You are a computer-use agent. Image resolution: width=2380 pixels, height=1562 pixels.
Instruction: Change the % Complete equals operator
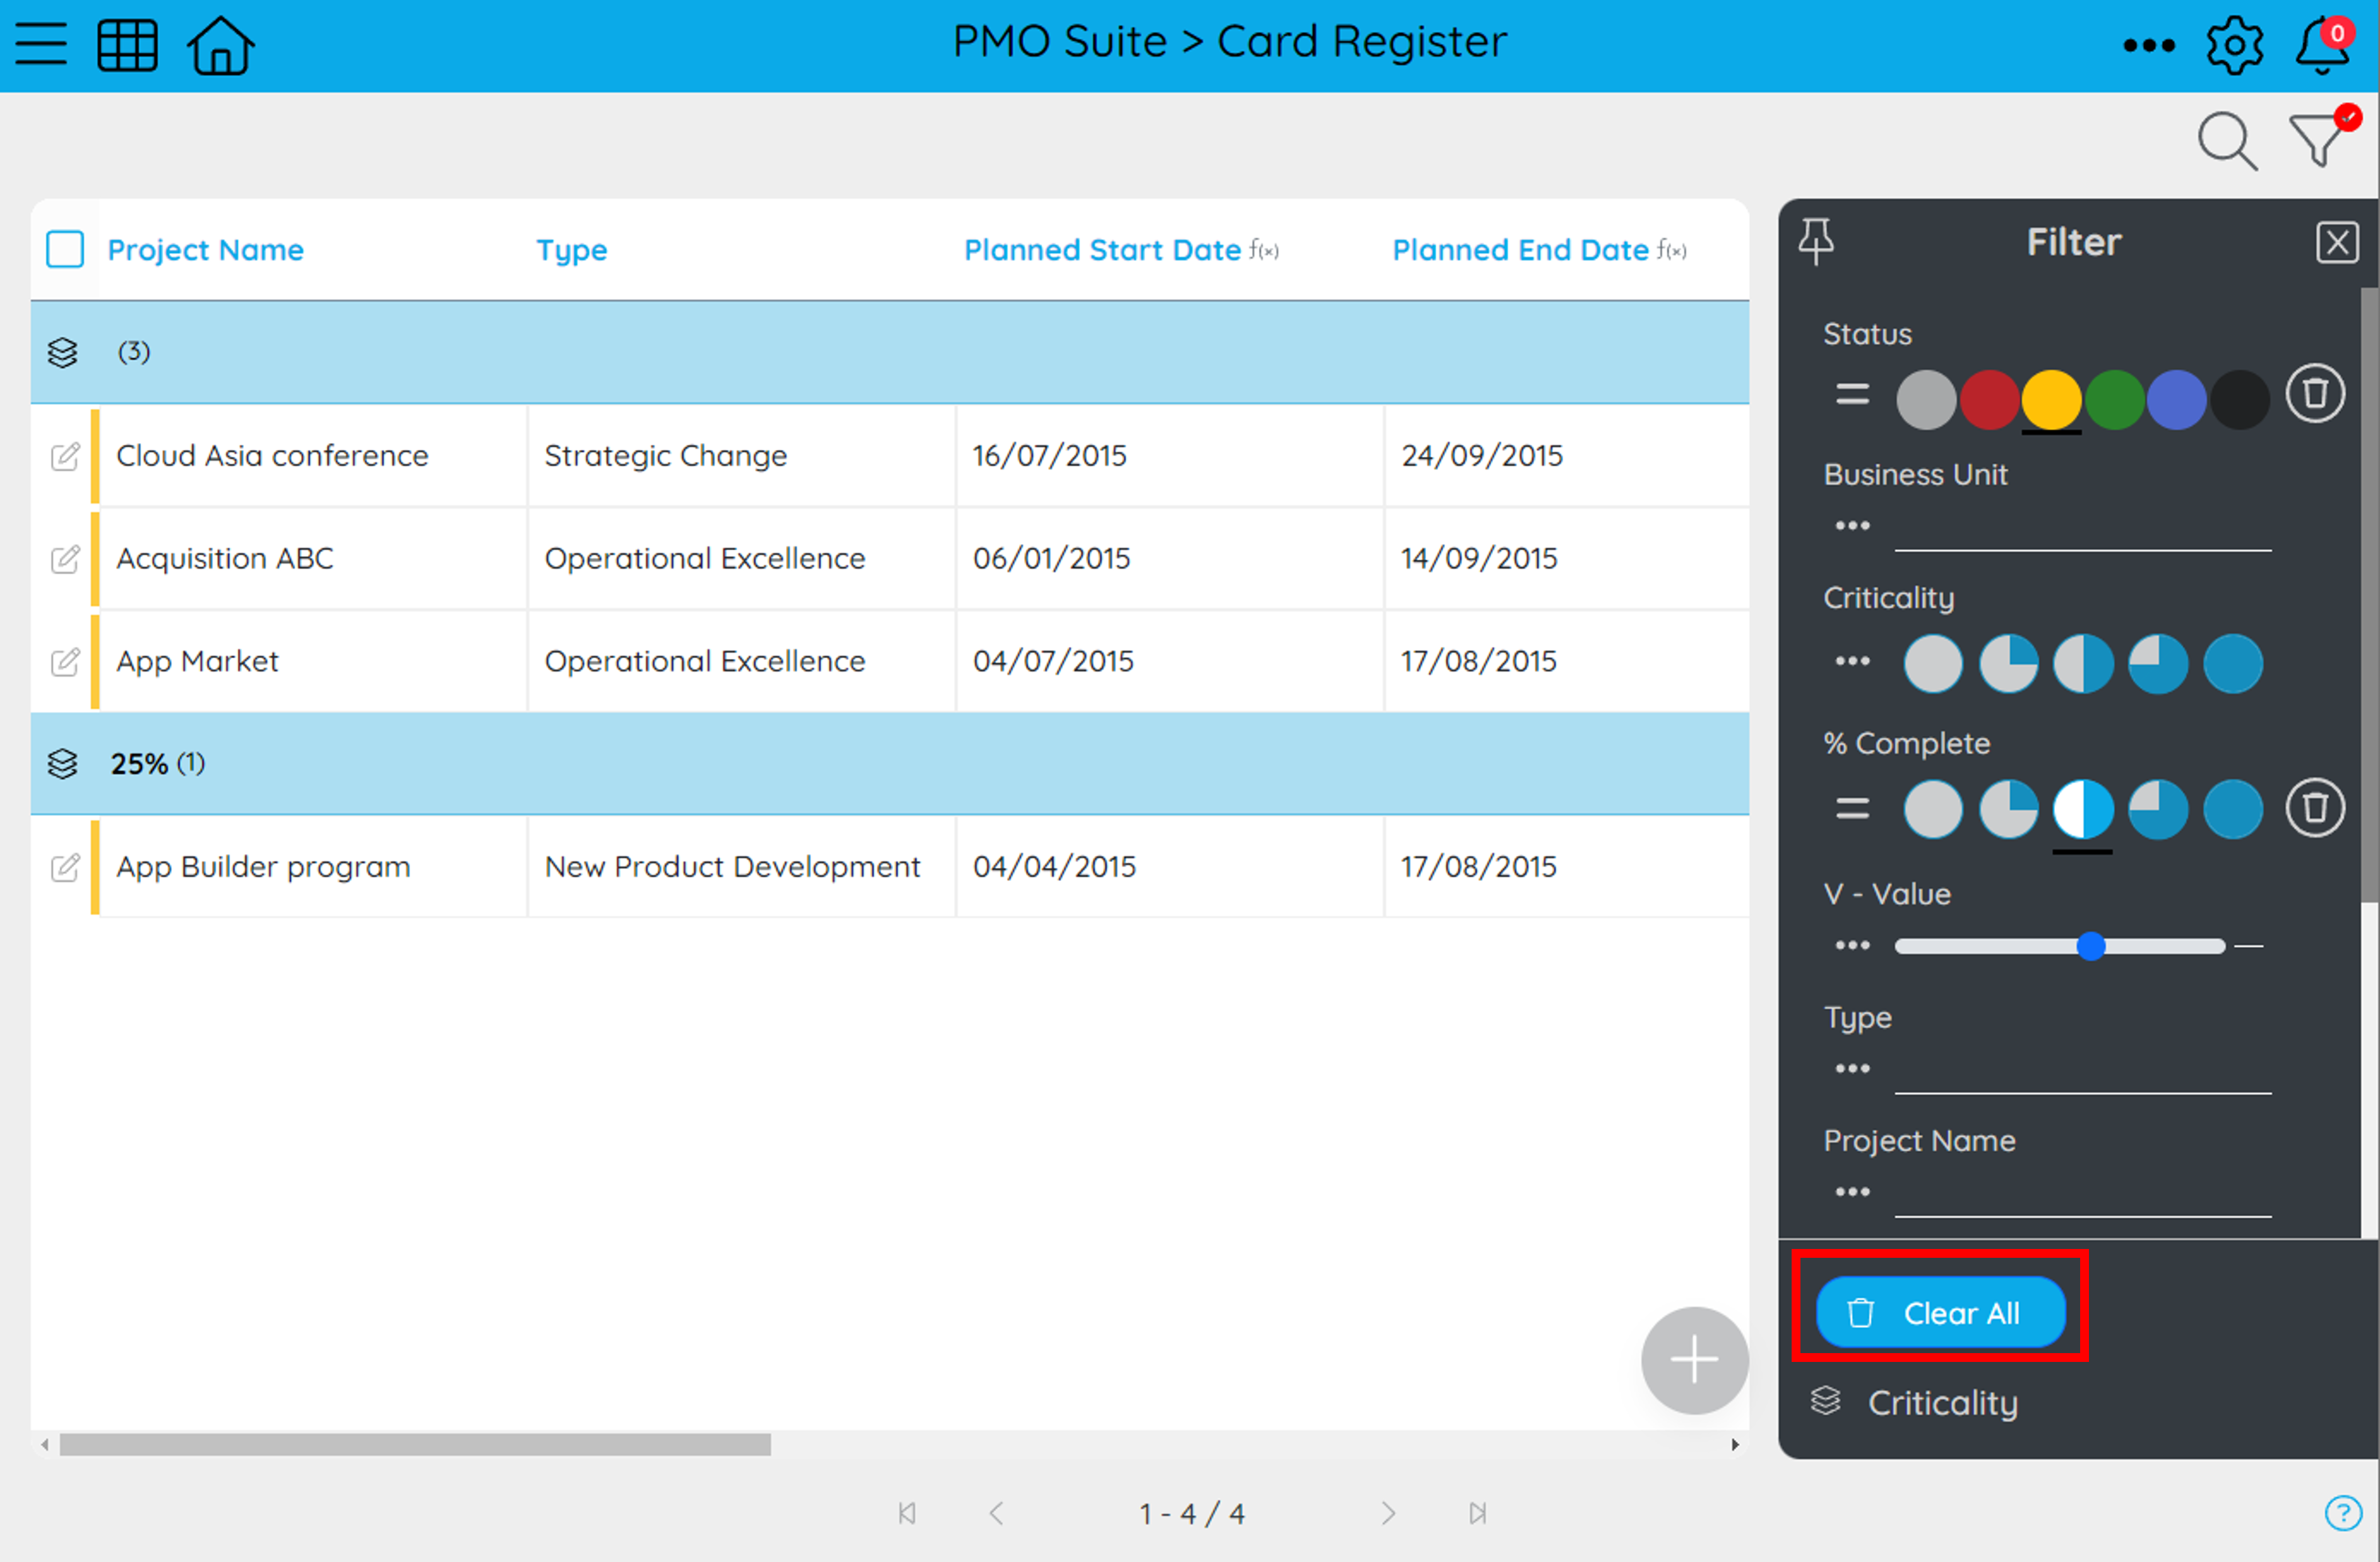point(1852,808)
